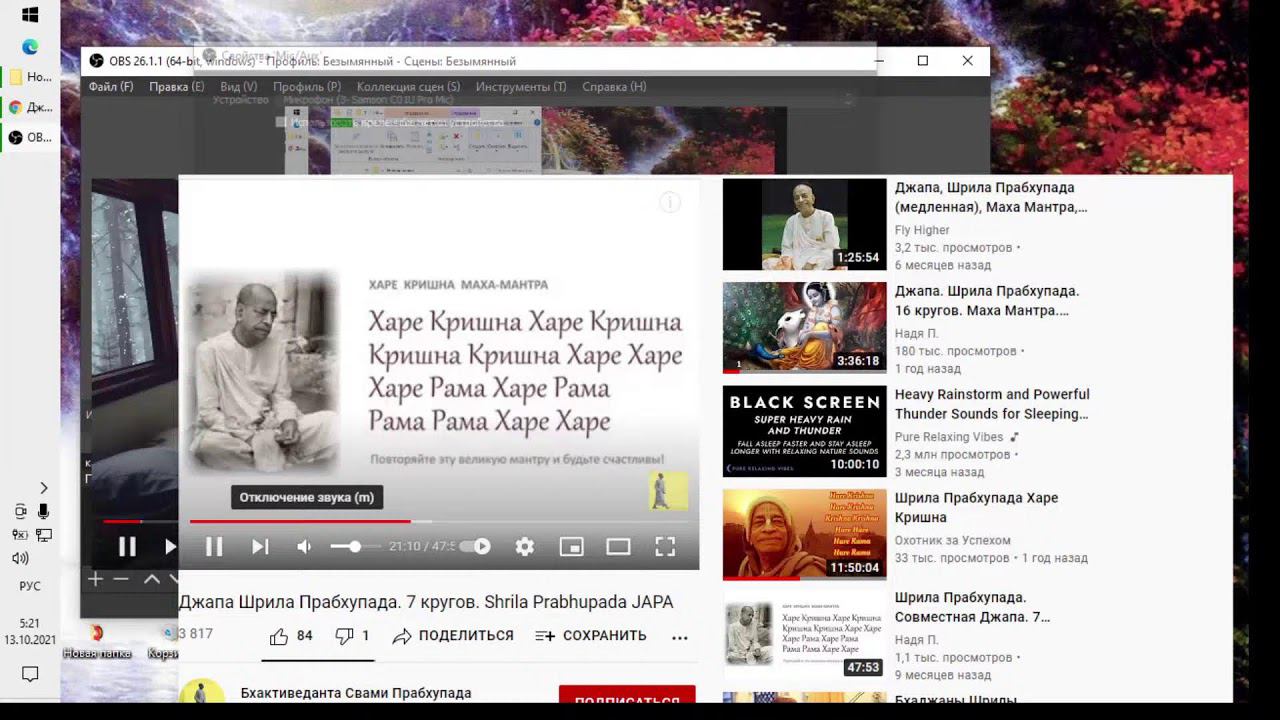1280x720 pixels.
Task: Dislike the video
Action: pyautogui.click(x=352, y=636)
